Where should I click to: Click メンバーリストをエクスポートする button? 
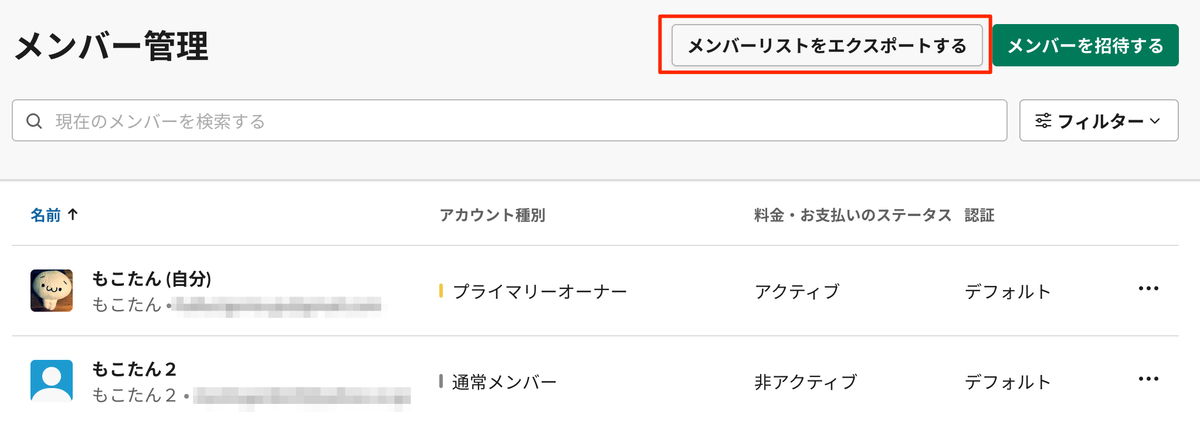(827, 46)
